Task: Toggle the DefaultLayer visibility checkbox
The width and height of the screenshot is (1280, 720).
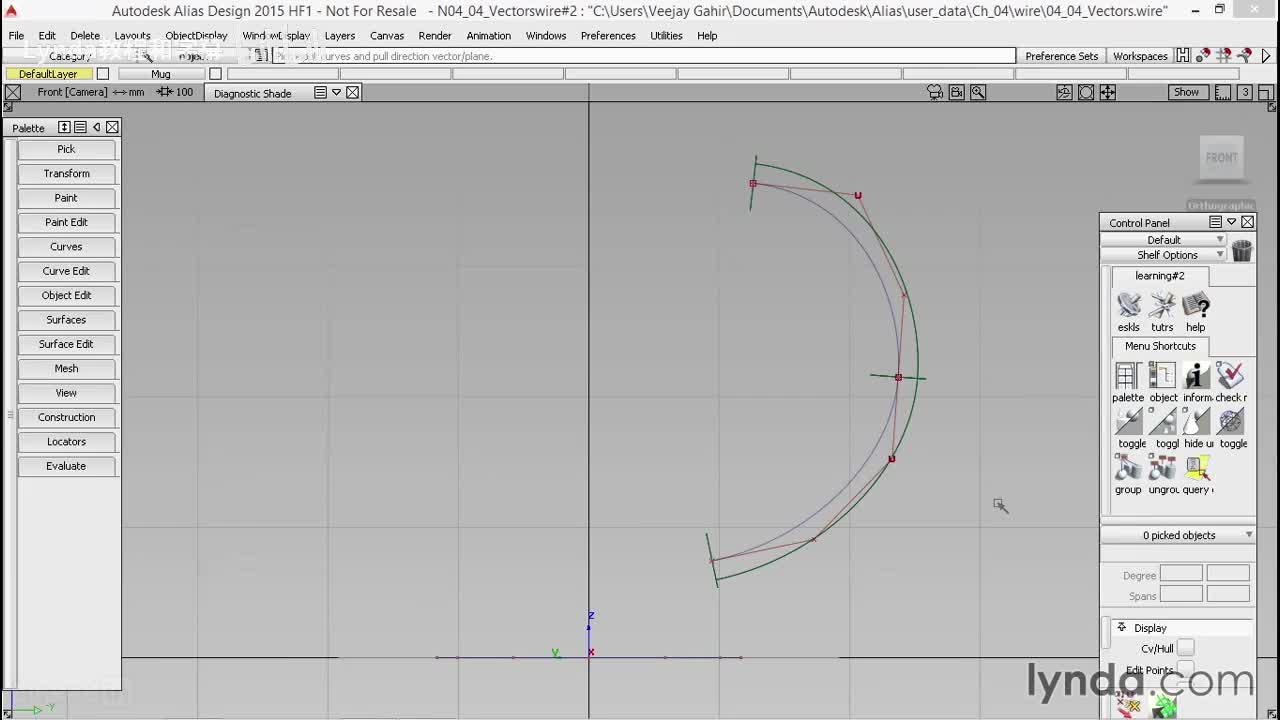Action: pos(102,74)
